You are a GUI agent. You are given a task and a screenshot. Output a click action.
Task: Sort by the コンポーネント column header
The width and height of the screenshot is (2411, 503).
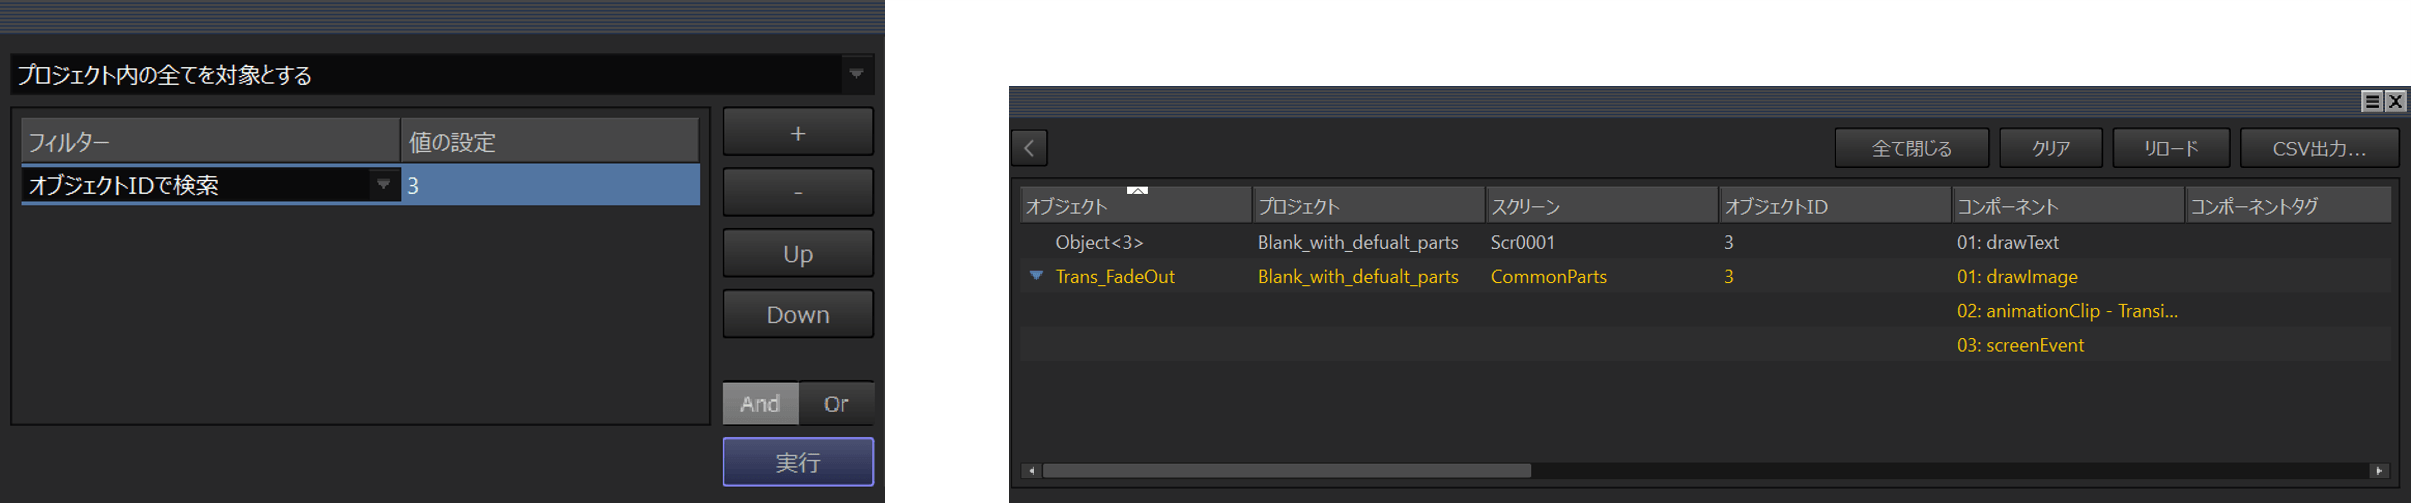point(2066,206)
